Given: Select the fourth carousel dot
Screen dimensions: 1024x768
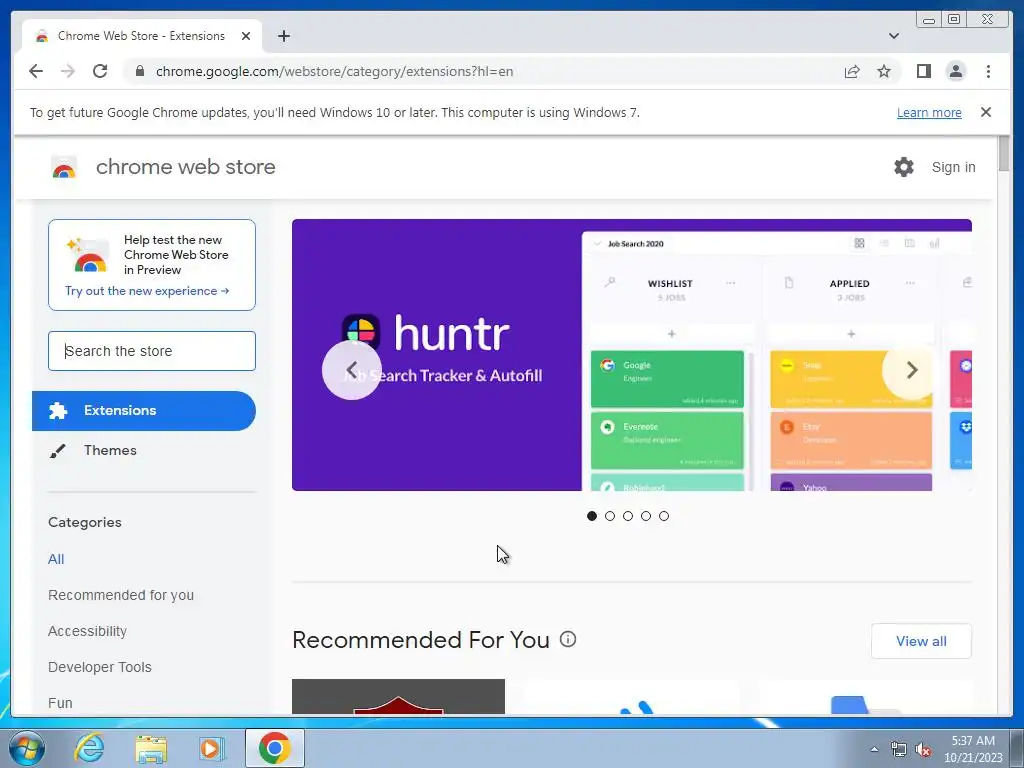Looking at the screenshot, I should tap(646, 516).
